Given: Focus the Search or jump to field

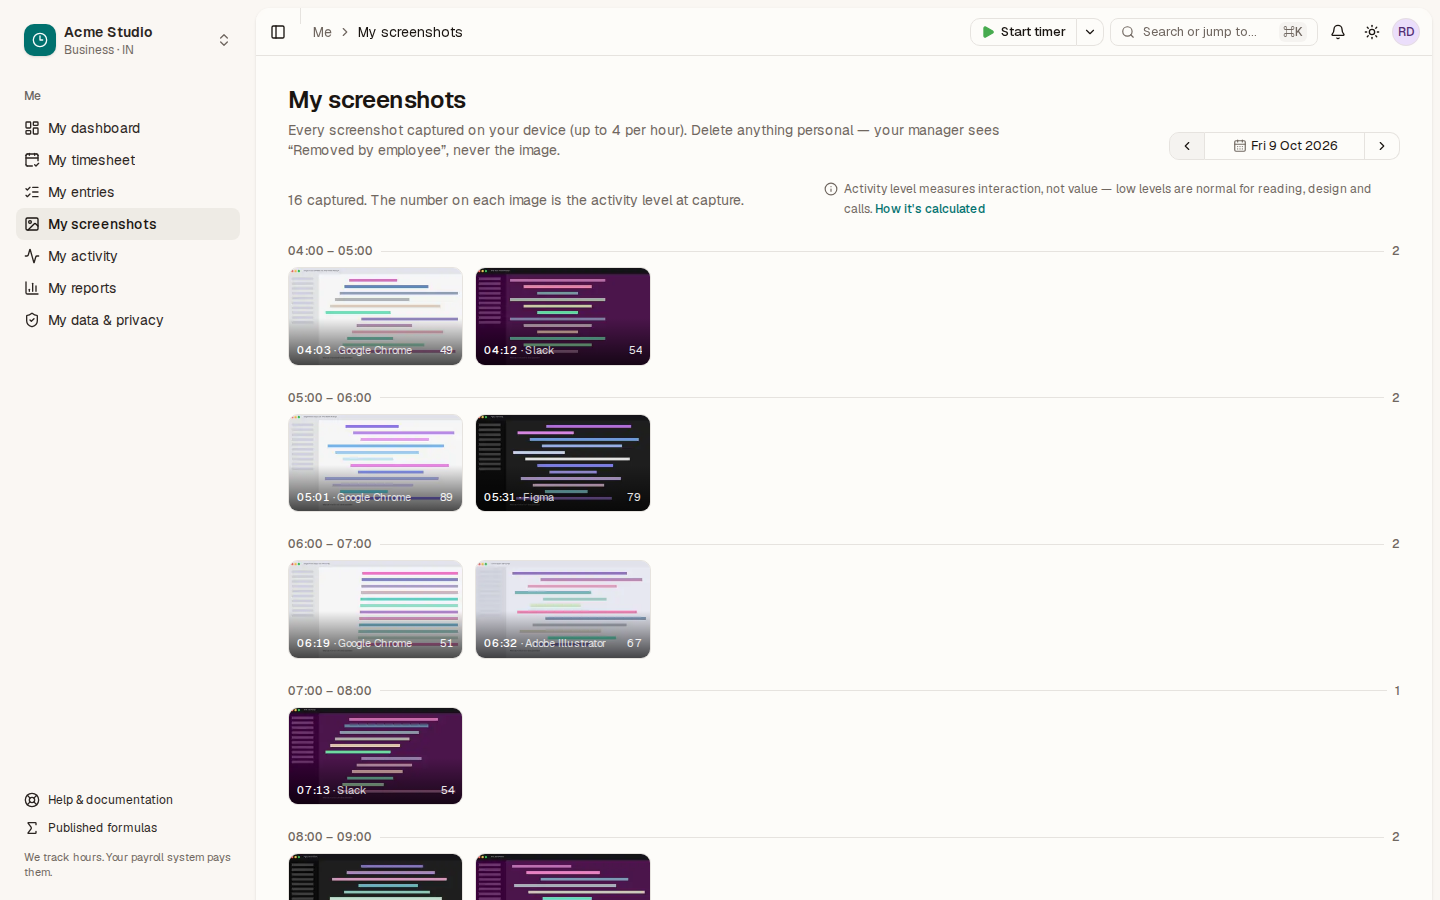Looking at the screenshot, I should coord(1214,32).
